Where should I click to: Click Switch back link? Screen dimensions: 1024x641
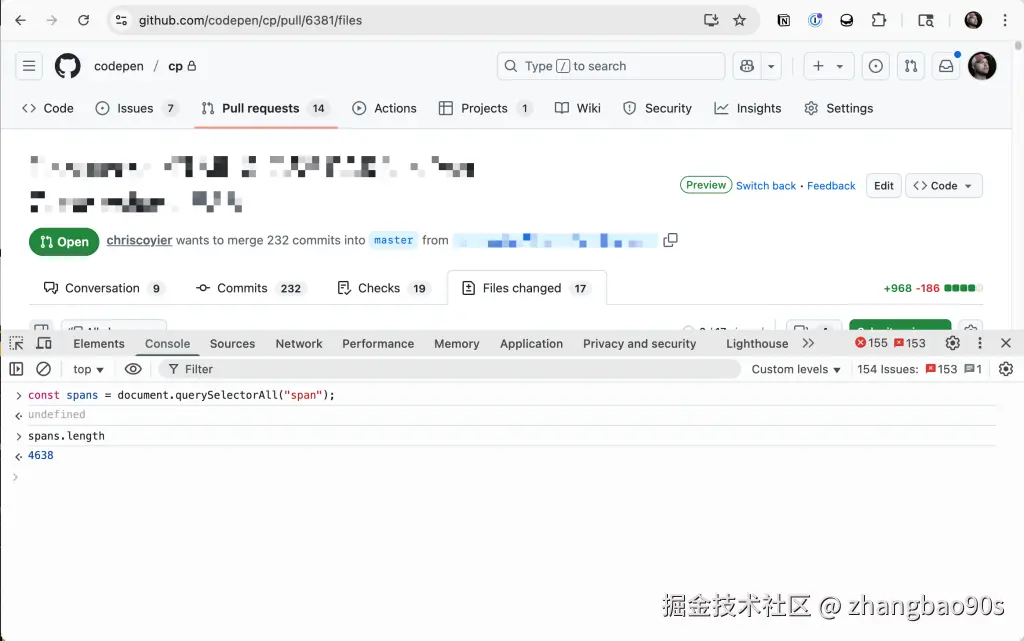coord(765,185)
